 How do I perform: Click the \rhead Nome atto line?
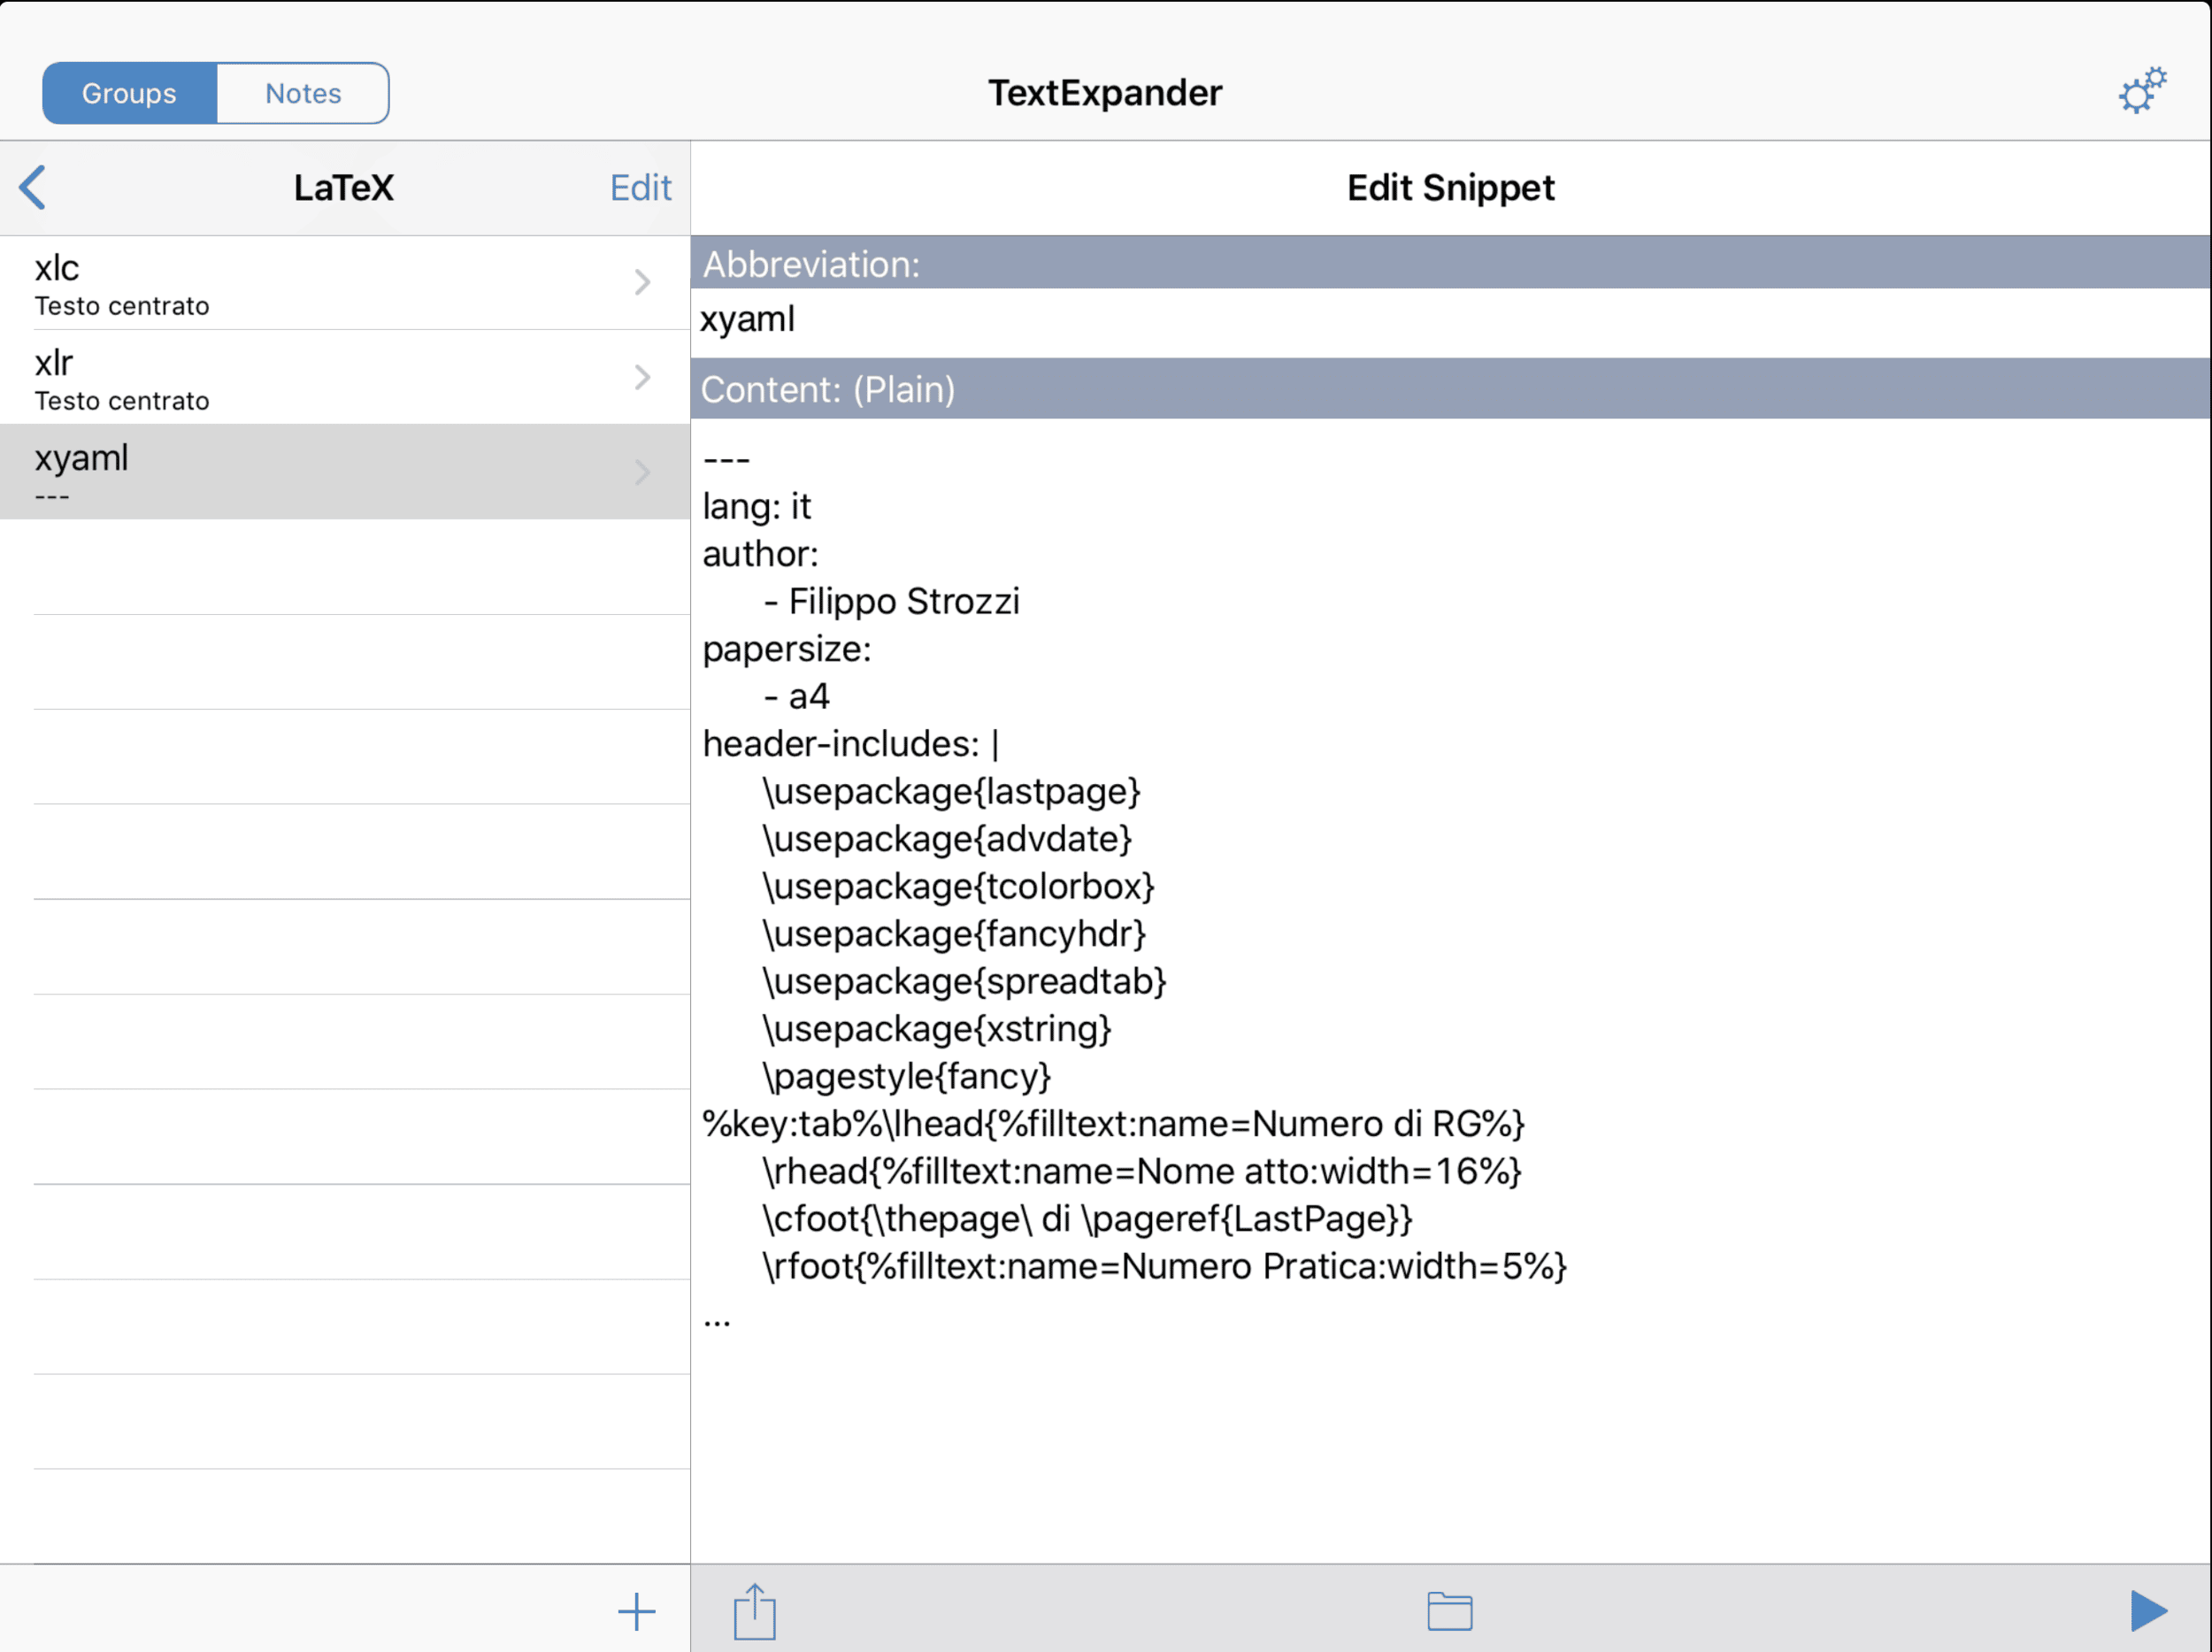tap(1142, 1171)
